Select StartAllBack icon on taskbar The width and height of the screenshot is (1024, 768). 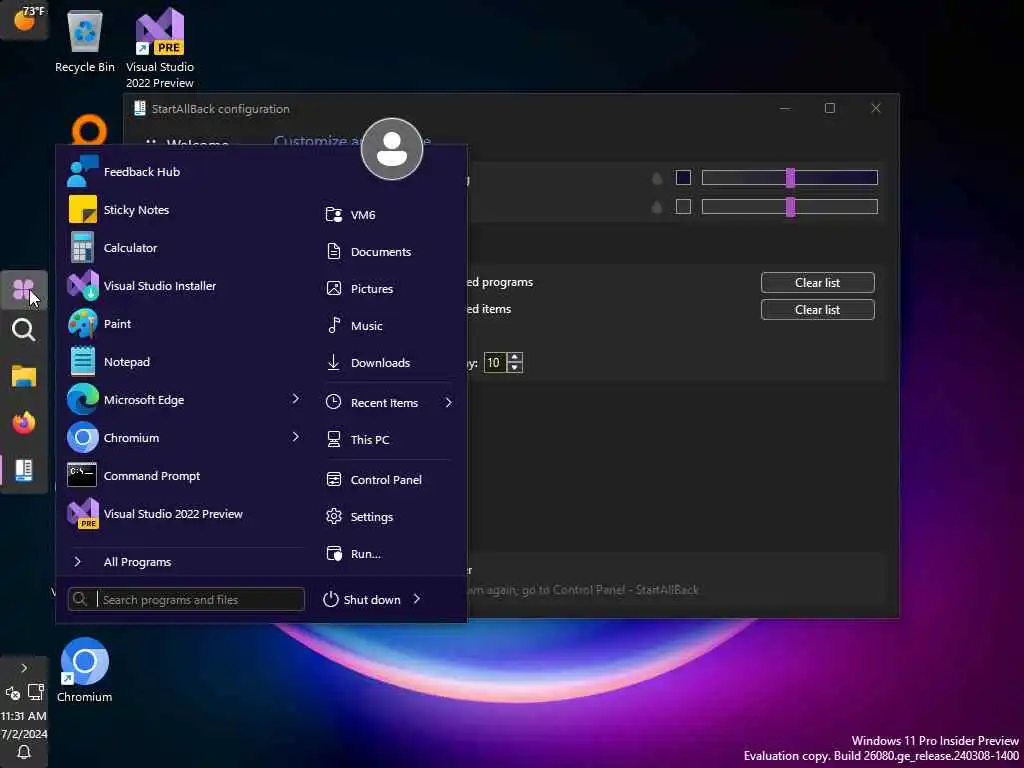24,470
